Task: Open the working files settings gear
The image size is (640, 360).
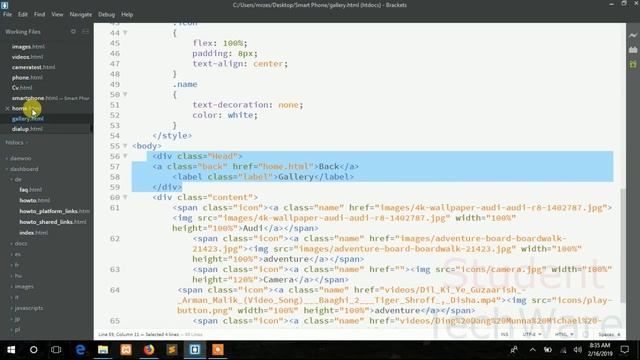Action: tap(73, 31)
